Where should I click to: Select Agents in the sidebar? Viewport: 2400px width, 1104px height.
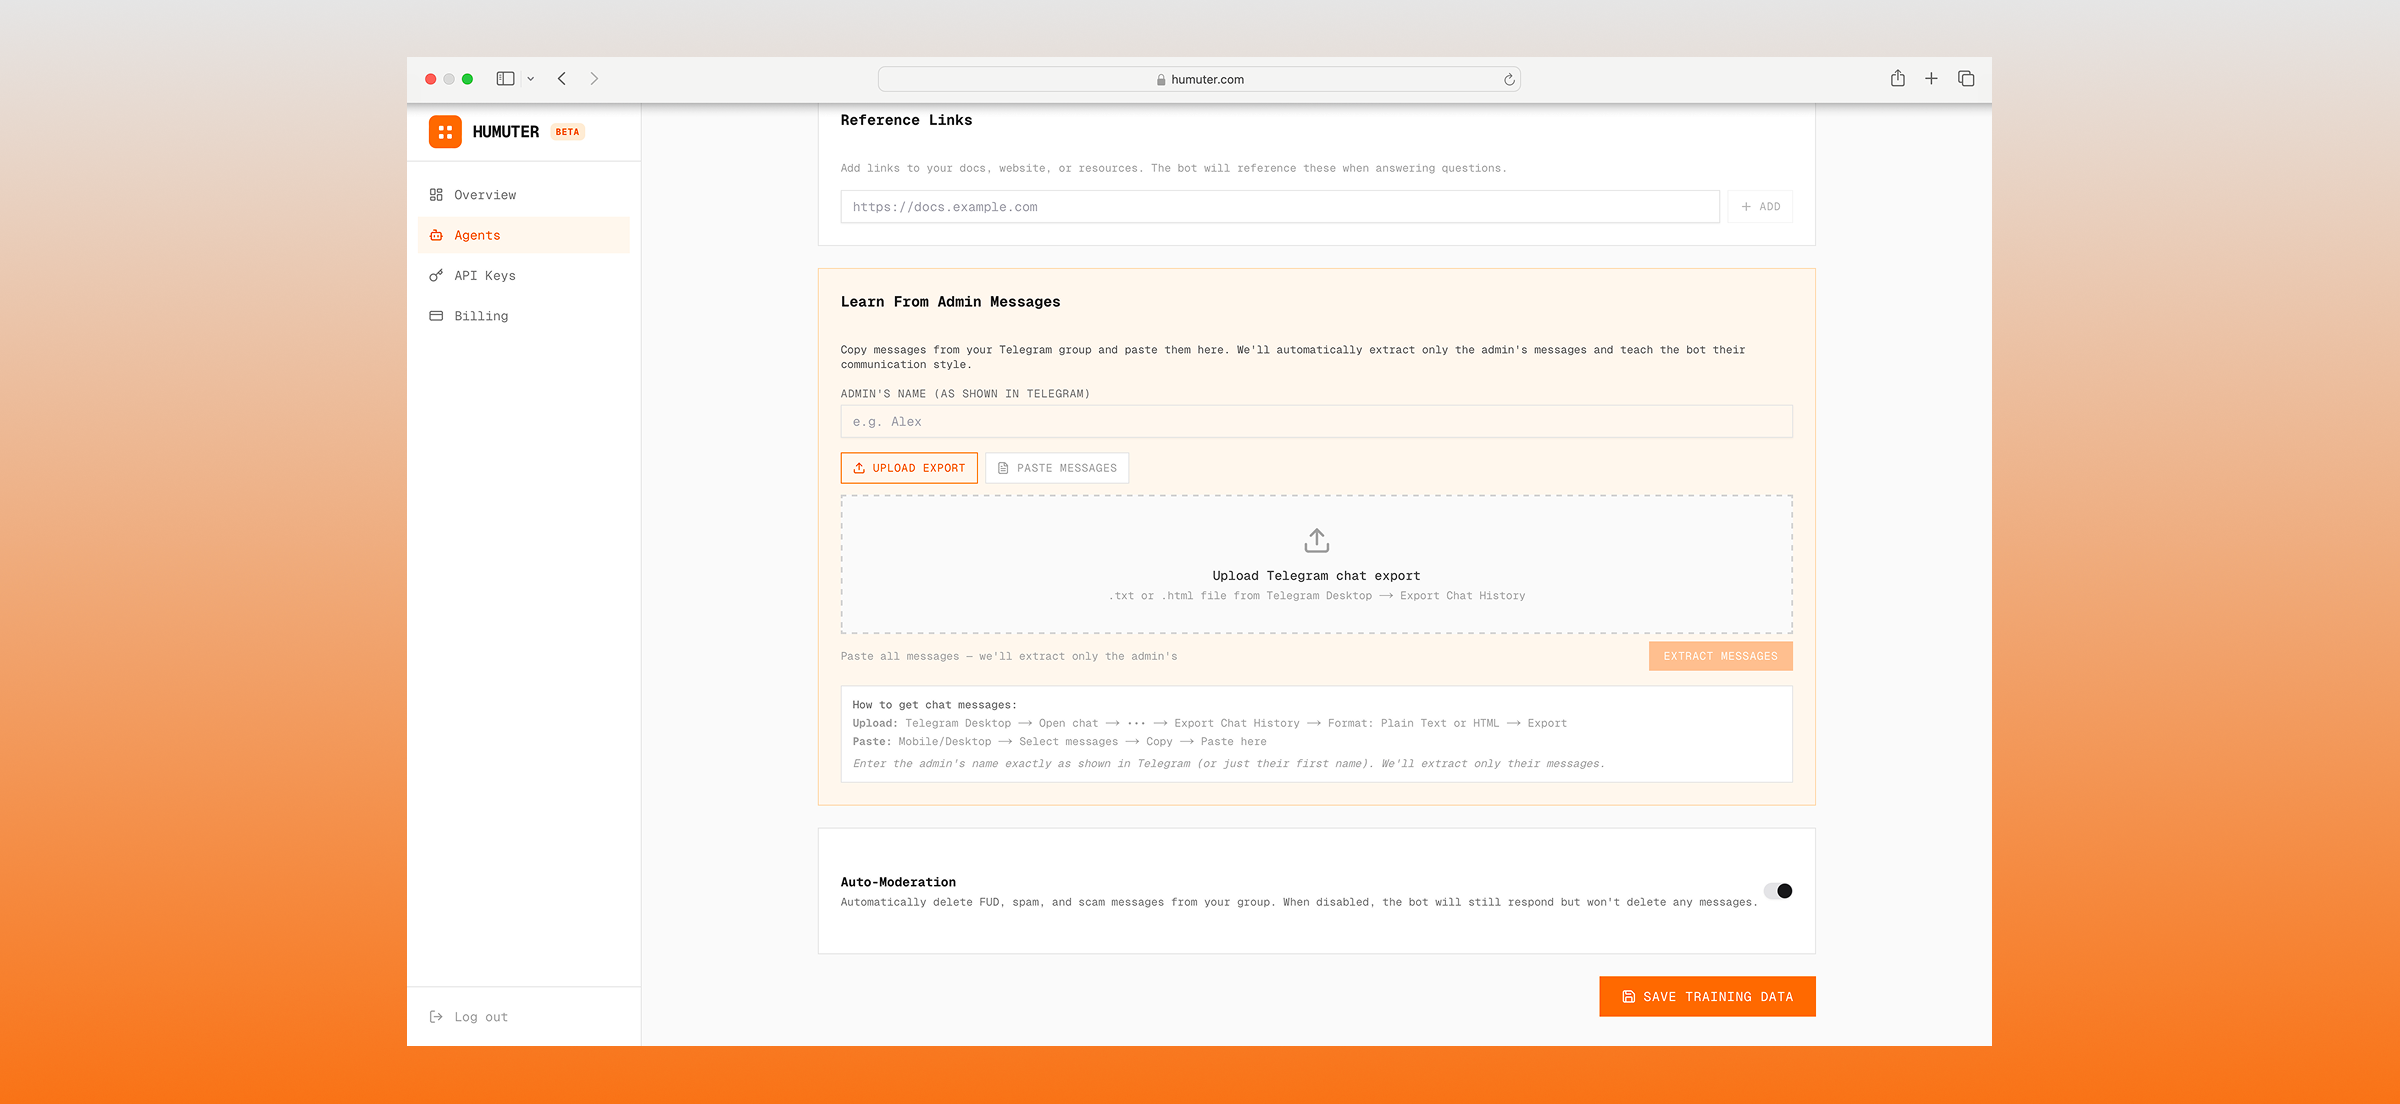pyautogui.click(x=477, y=235)
